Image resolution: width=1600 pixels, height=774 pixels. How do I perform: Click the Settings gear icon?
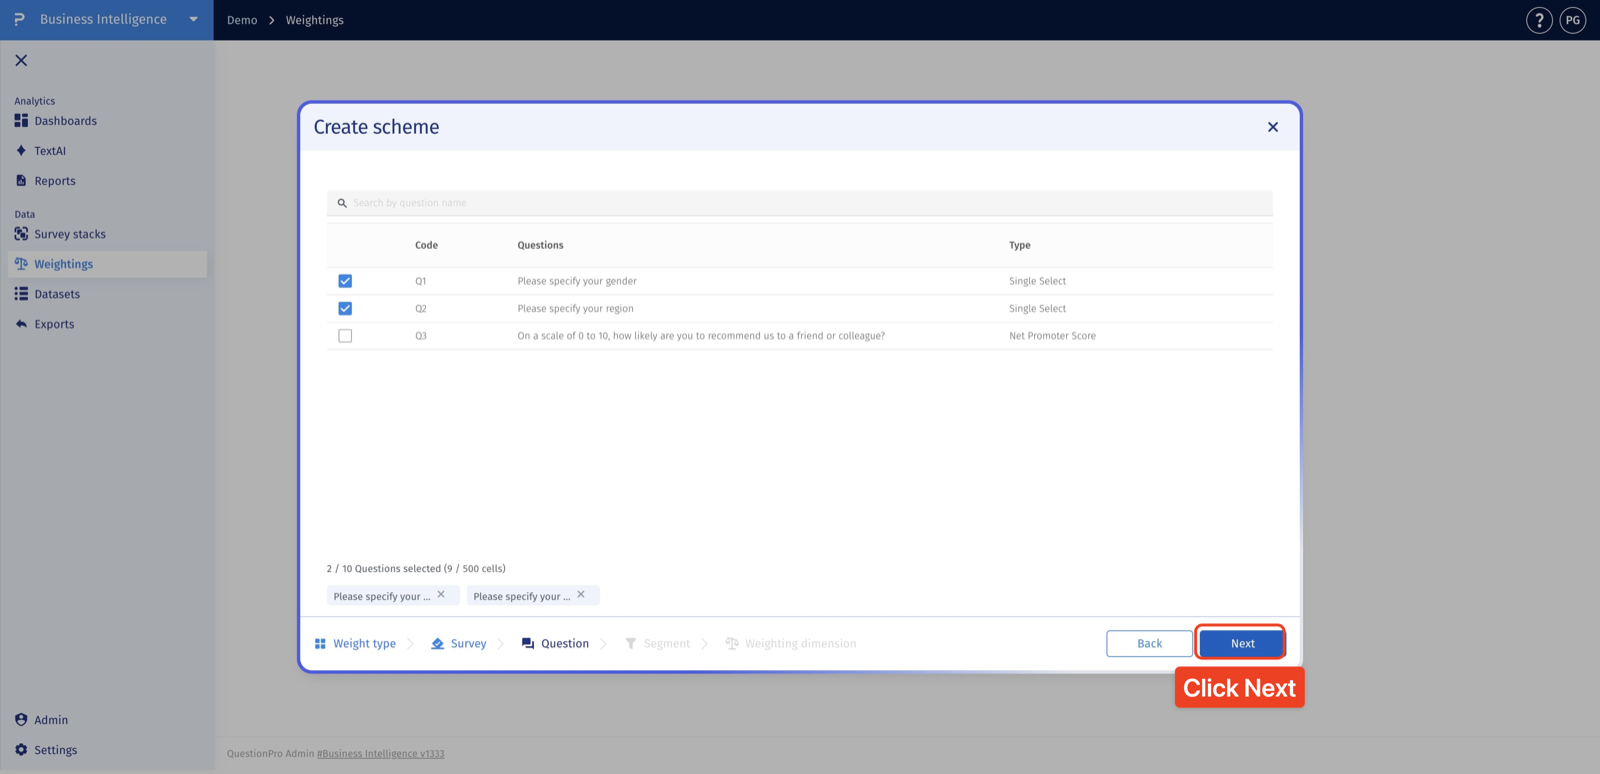pyautogui.click(x=21, y=749)
